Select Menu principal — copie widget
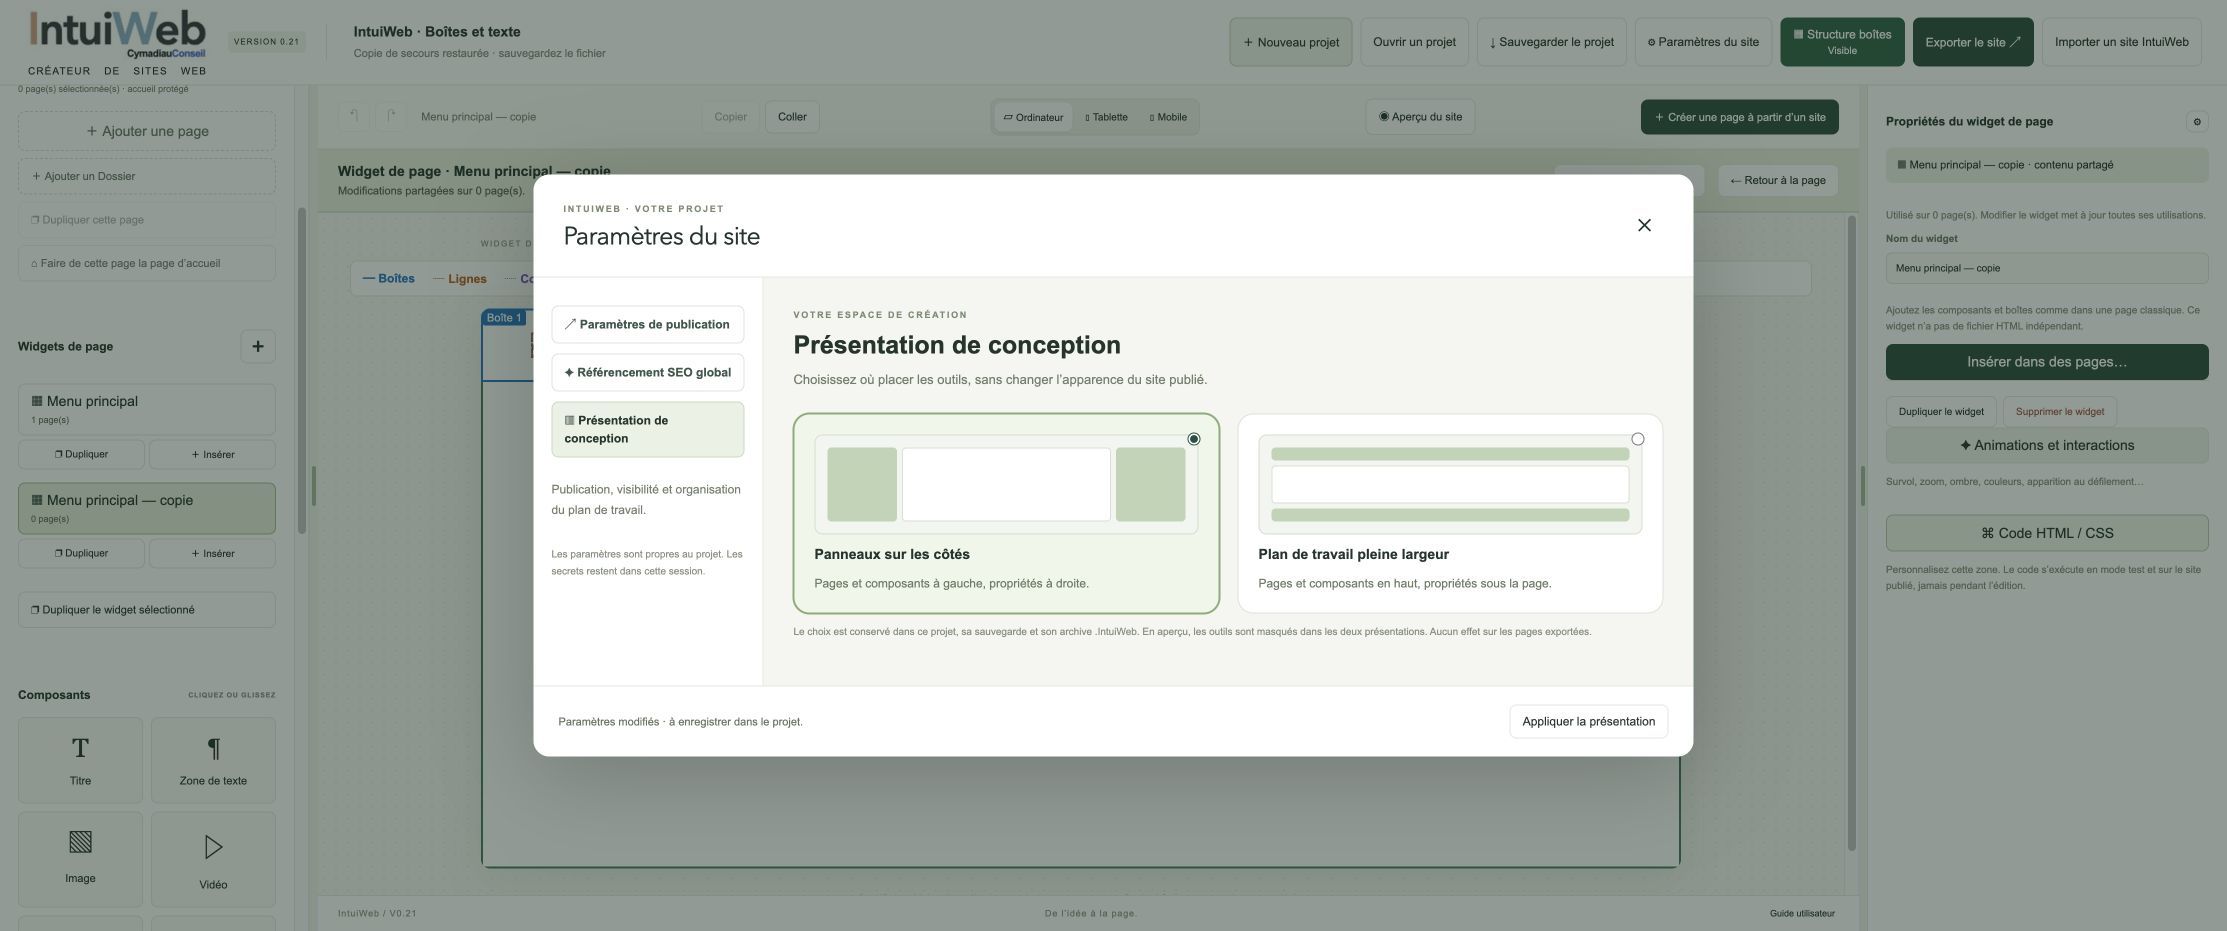2227x931 pixels. [147, 508]
